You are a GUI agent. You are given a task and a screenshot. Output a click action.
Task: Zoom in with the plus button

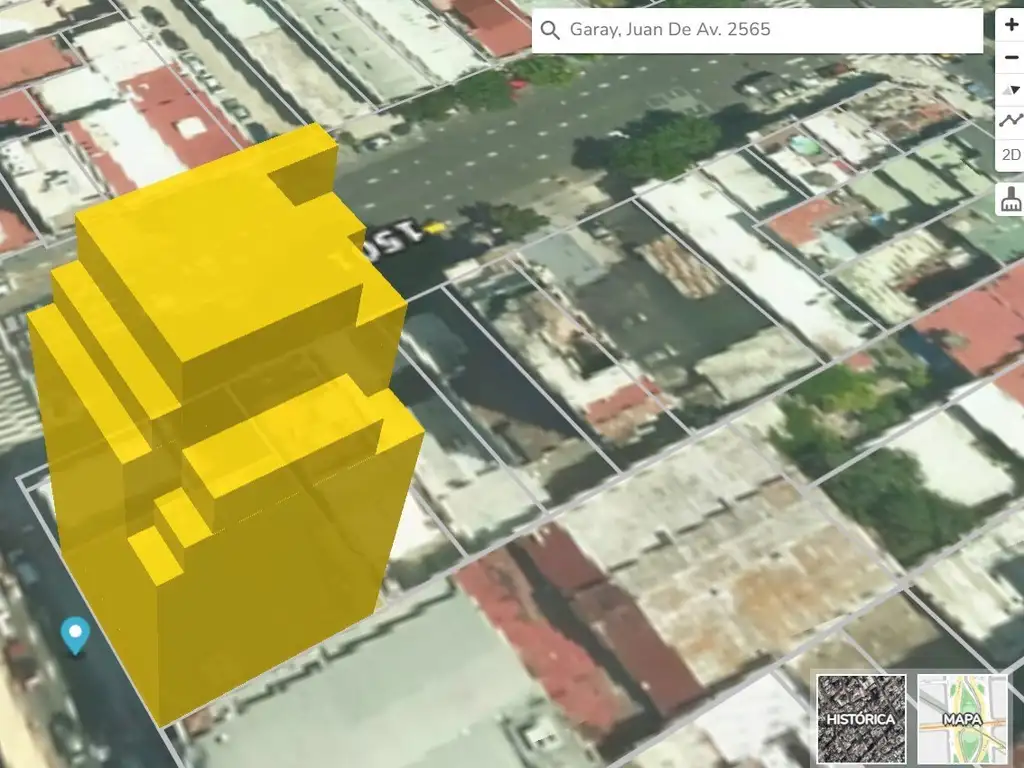point(1010,25)
